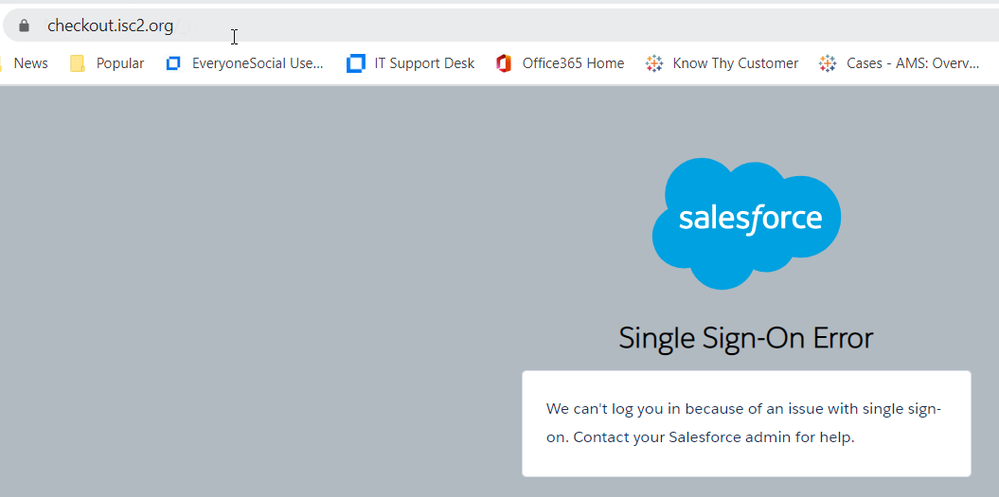The height and width of the screenshot is (497, 999).
Task: Click the lock icon in address bar
Action: click(25, 26)
